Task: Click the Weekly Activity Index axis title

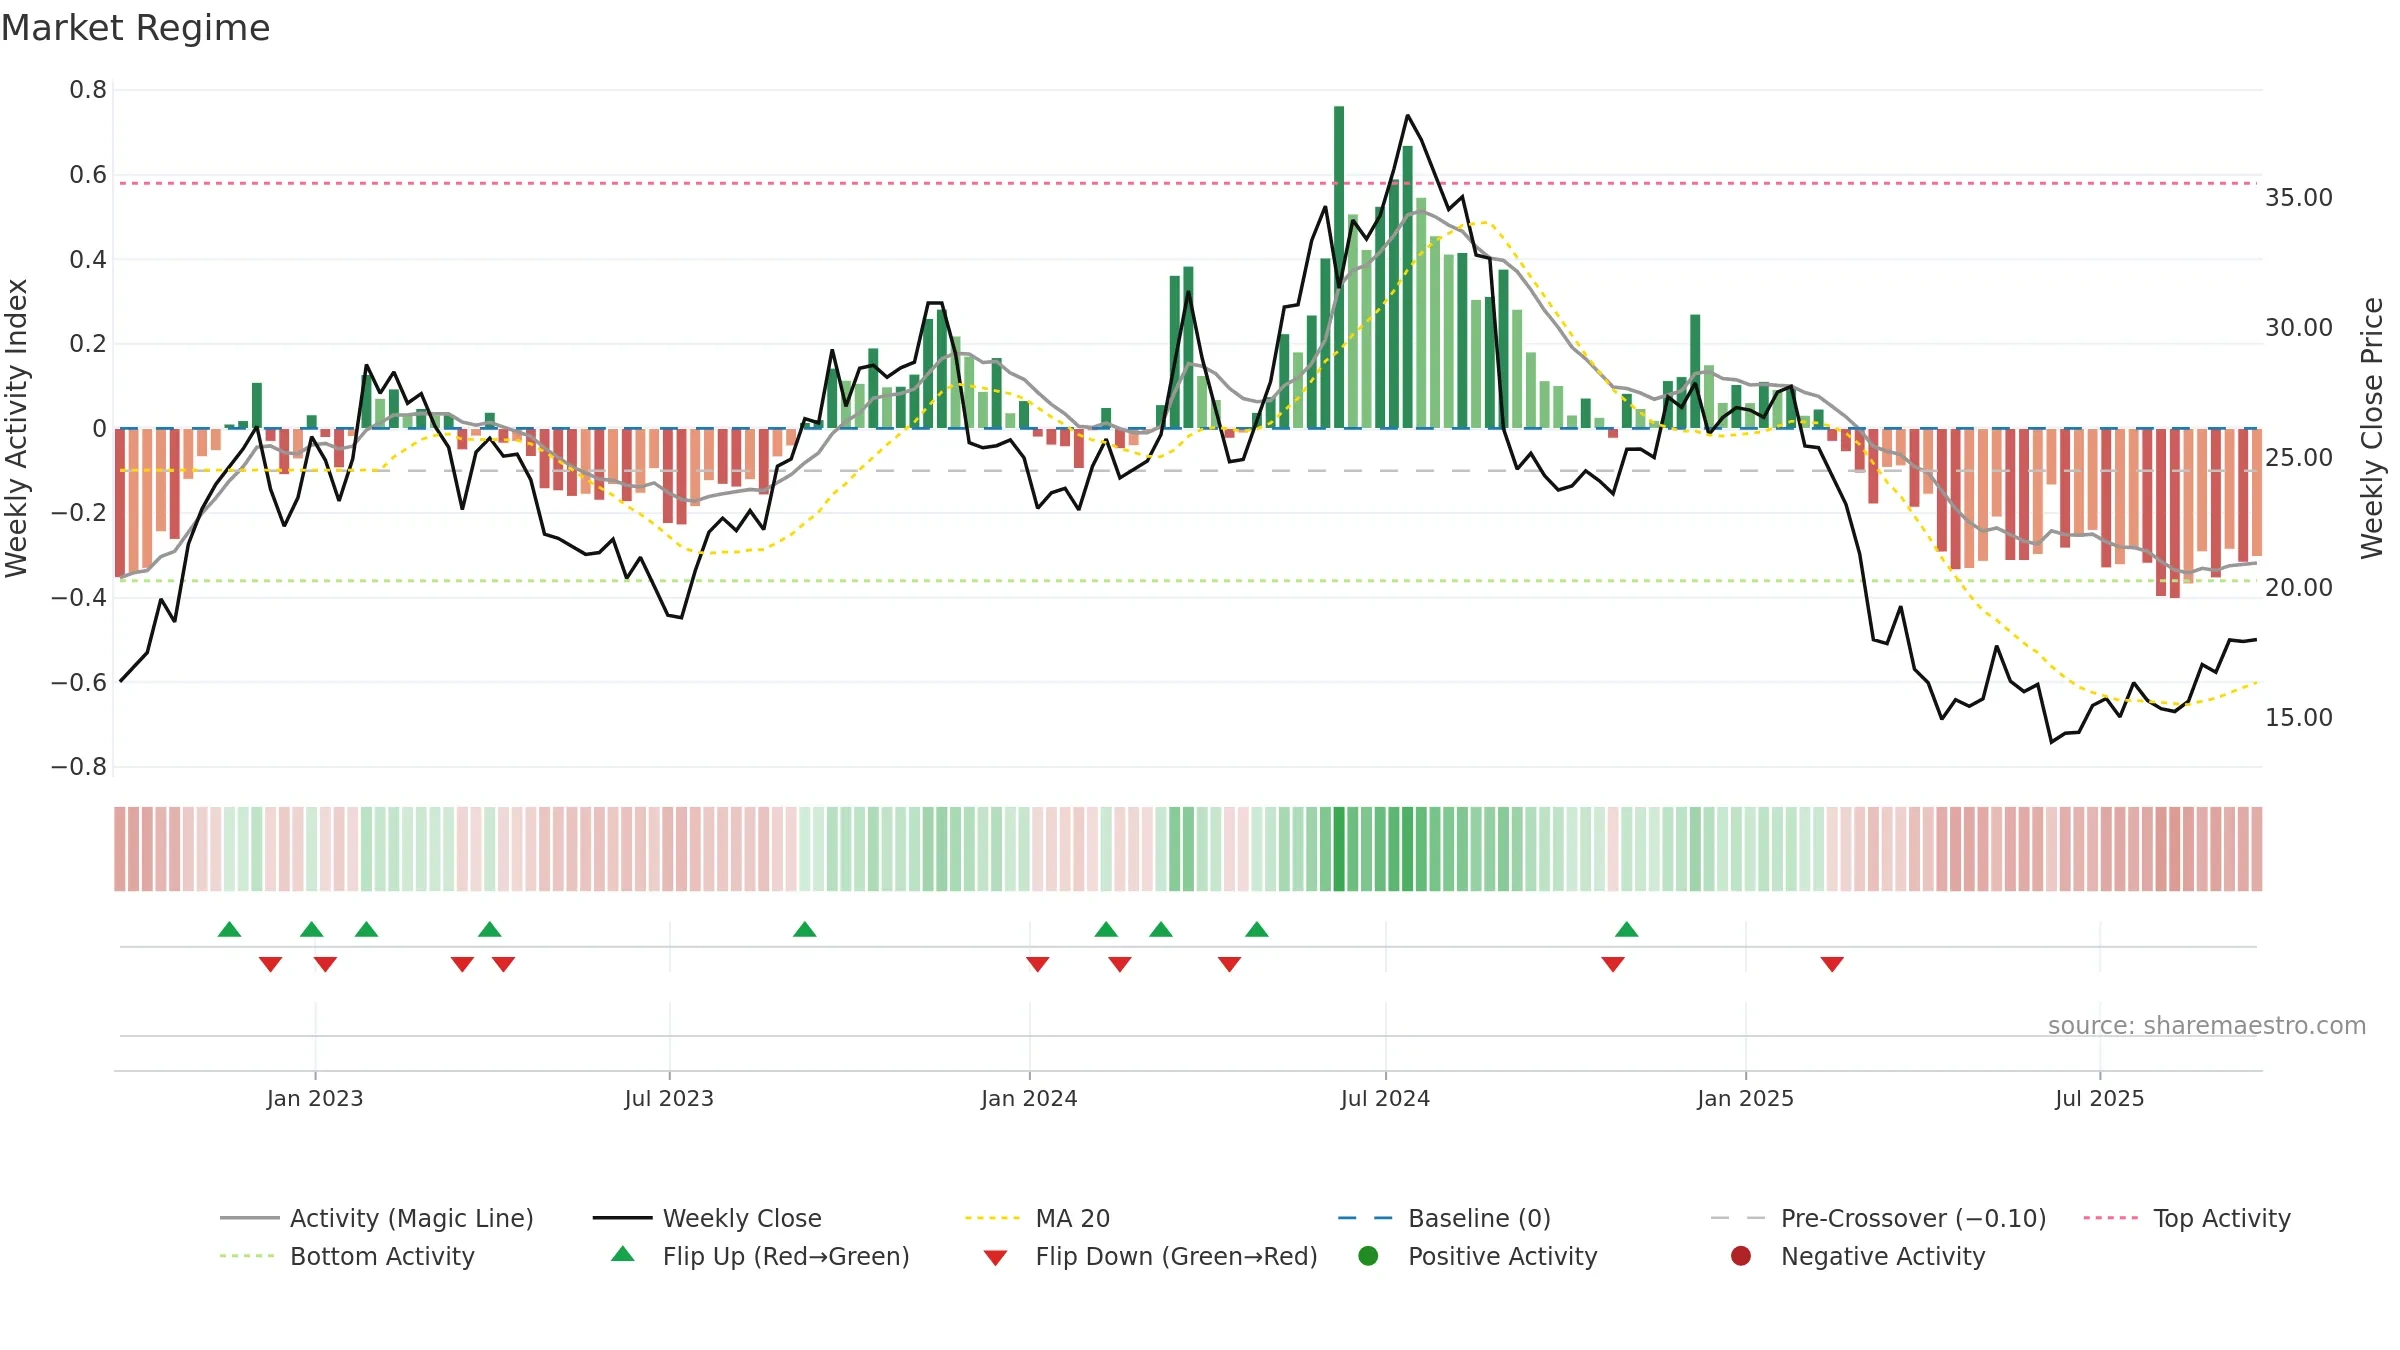Action: click(16, 428)
